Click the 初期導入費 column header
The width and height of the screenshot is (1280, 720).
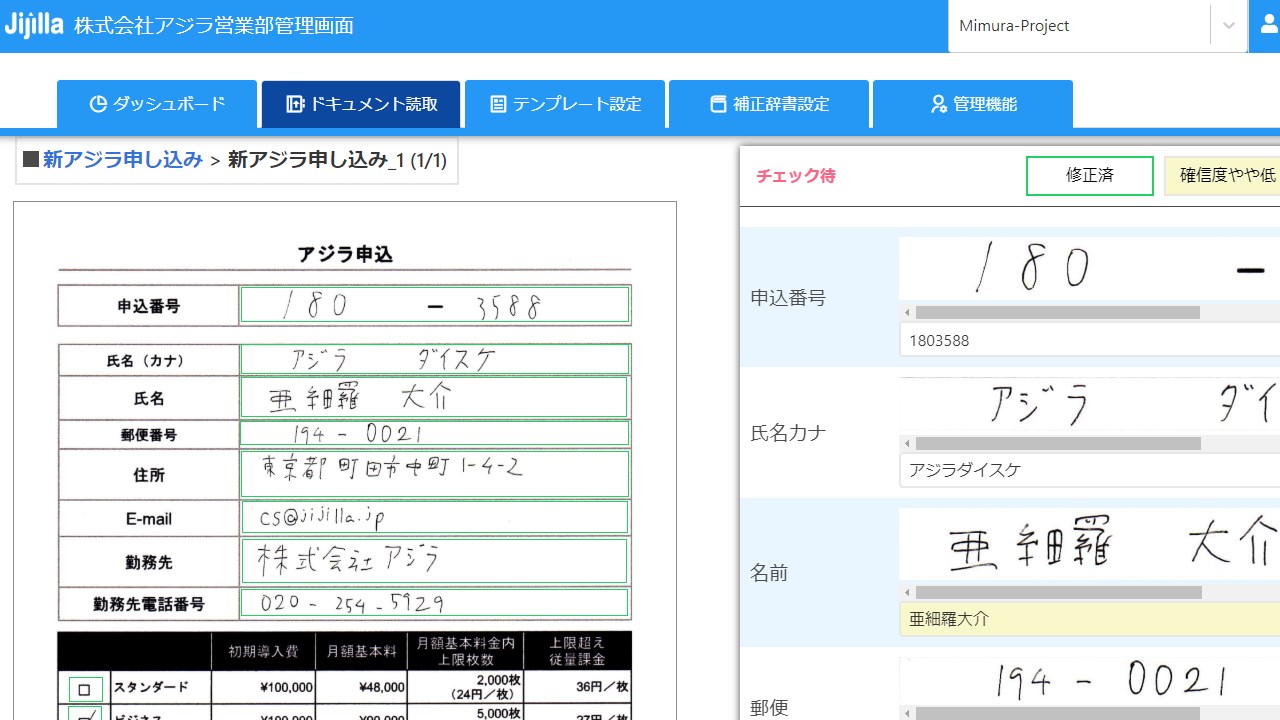263,651
